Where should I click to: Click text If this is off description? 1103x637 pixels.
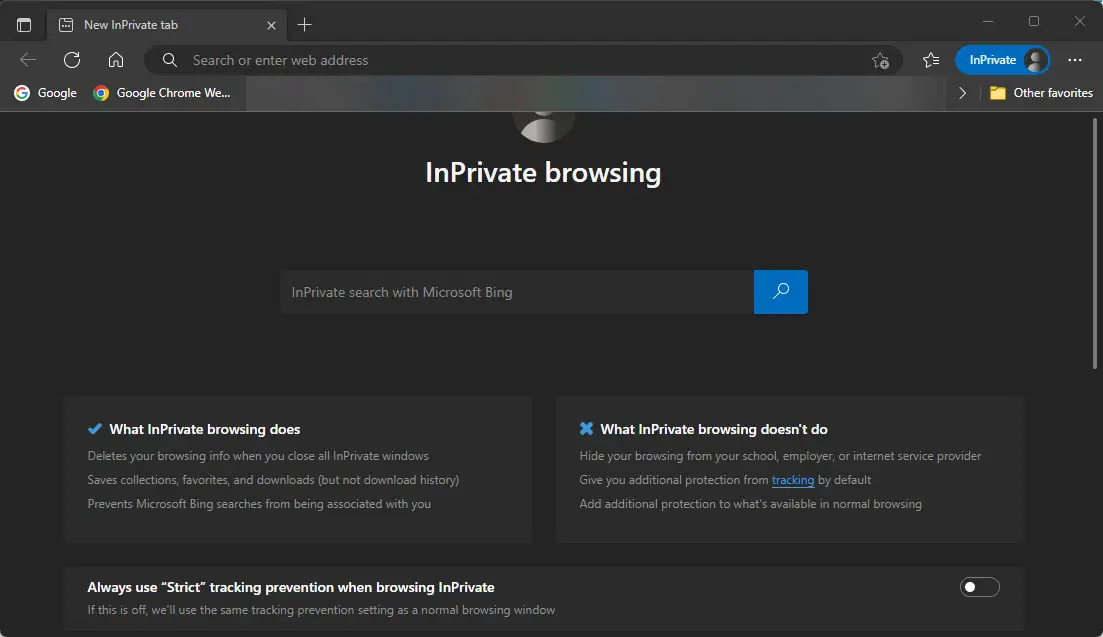point(321,610)
